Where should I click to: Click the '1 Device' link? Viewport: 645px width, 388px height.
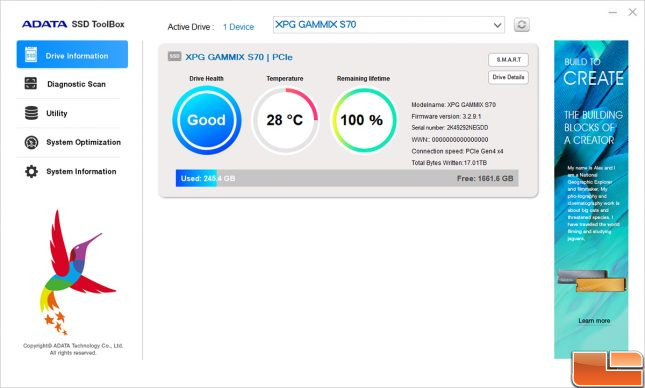pos(239,27)
